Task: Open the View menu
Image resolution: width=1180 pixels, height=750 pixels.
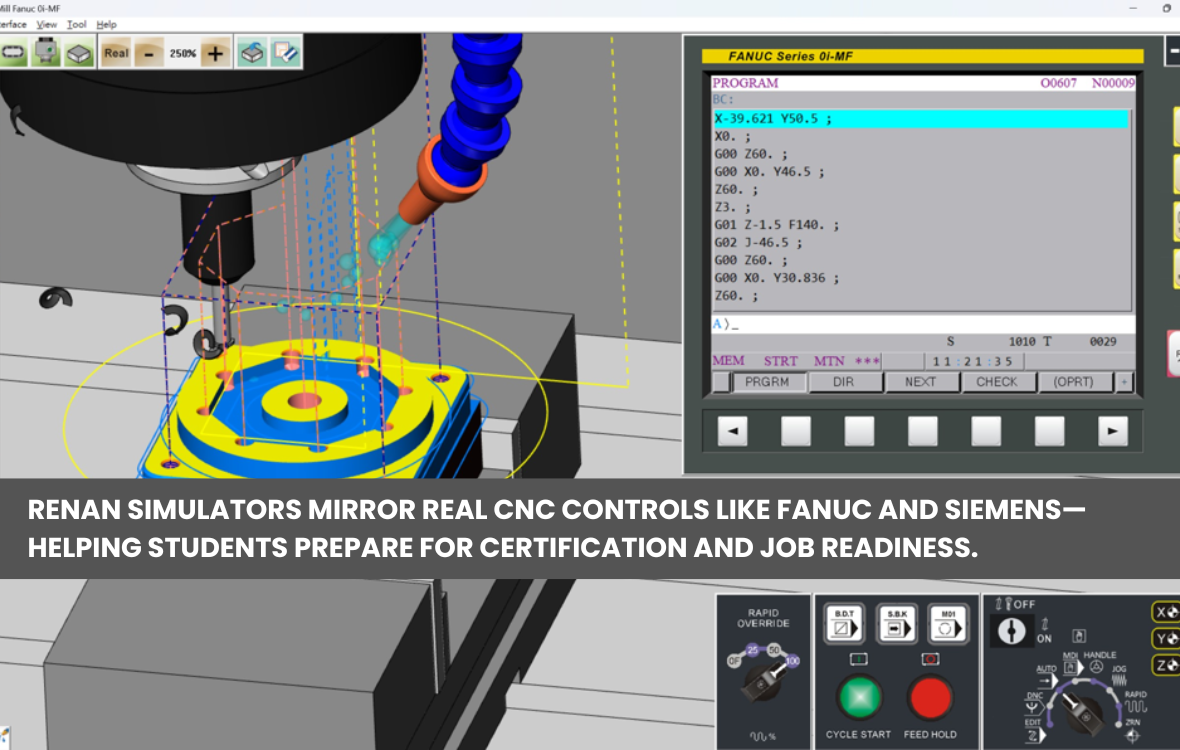Action: click(47, 24)
